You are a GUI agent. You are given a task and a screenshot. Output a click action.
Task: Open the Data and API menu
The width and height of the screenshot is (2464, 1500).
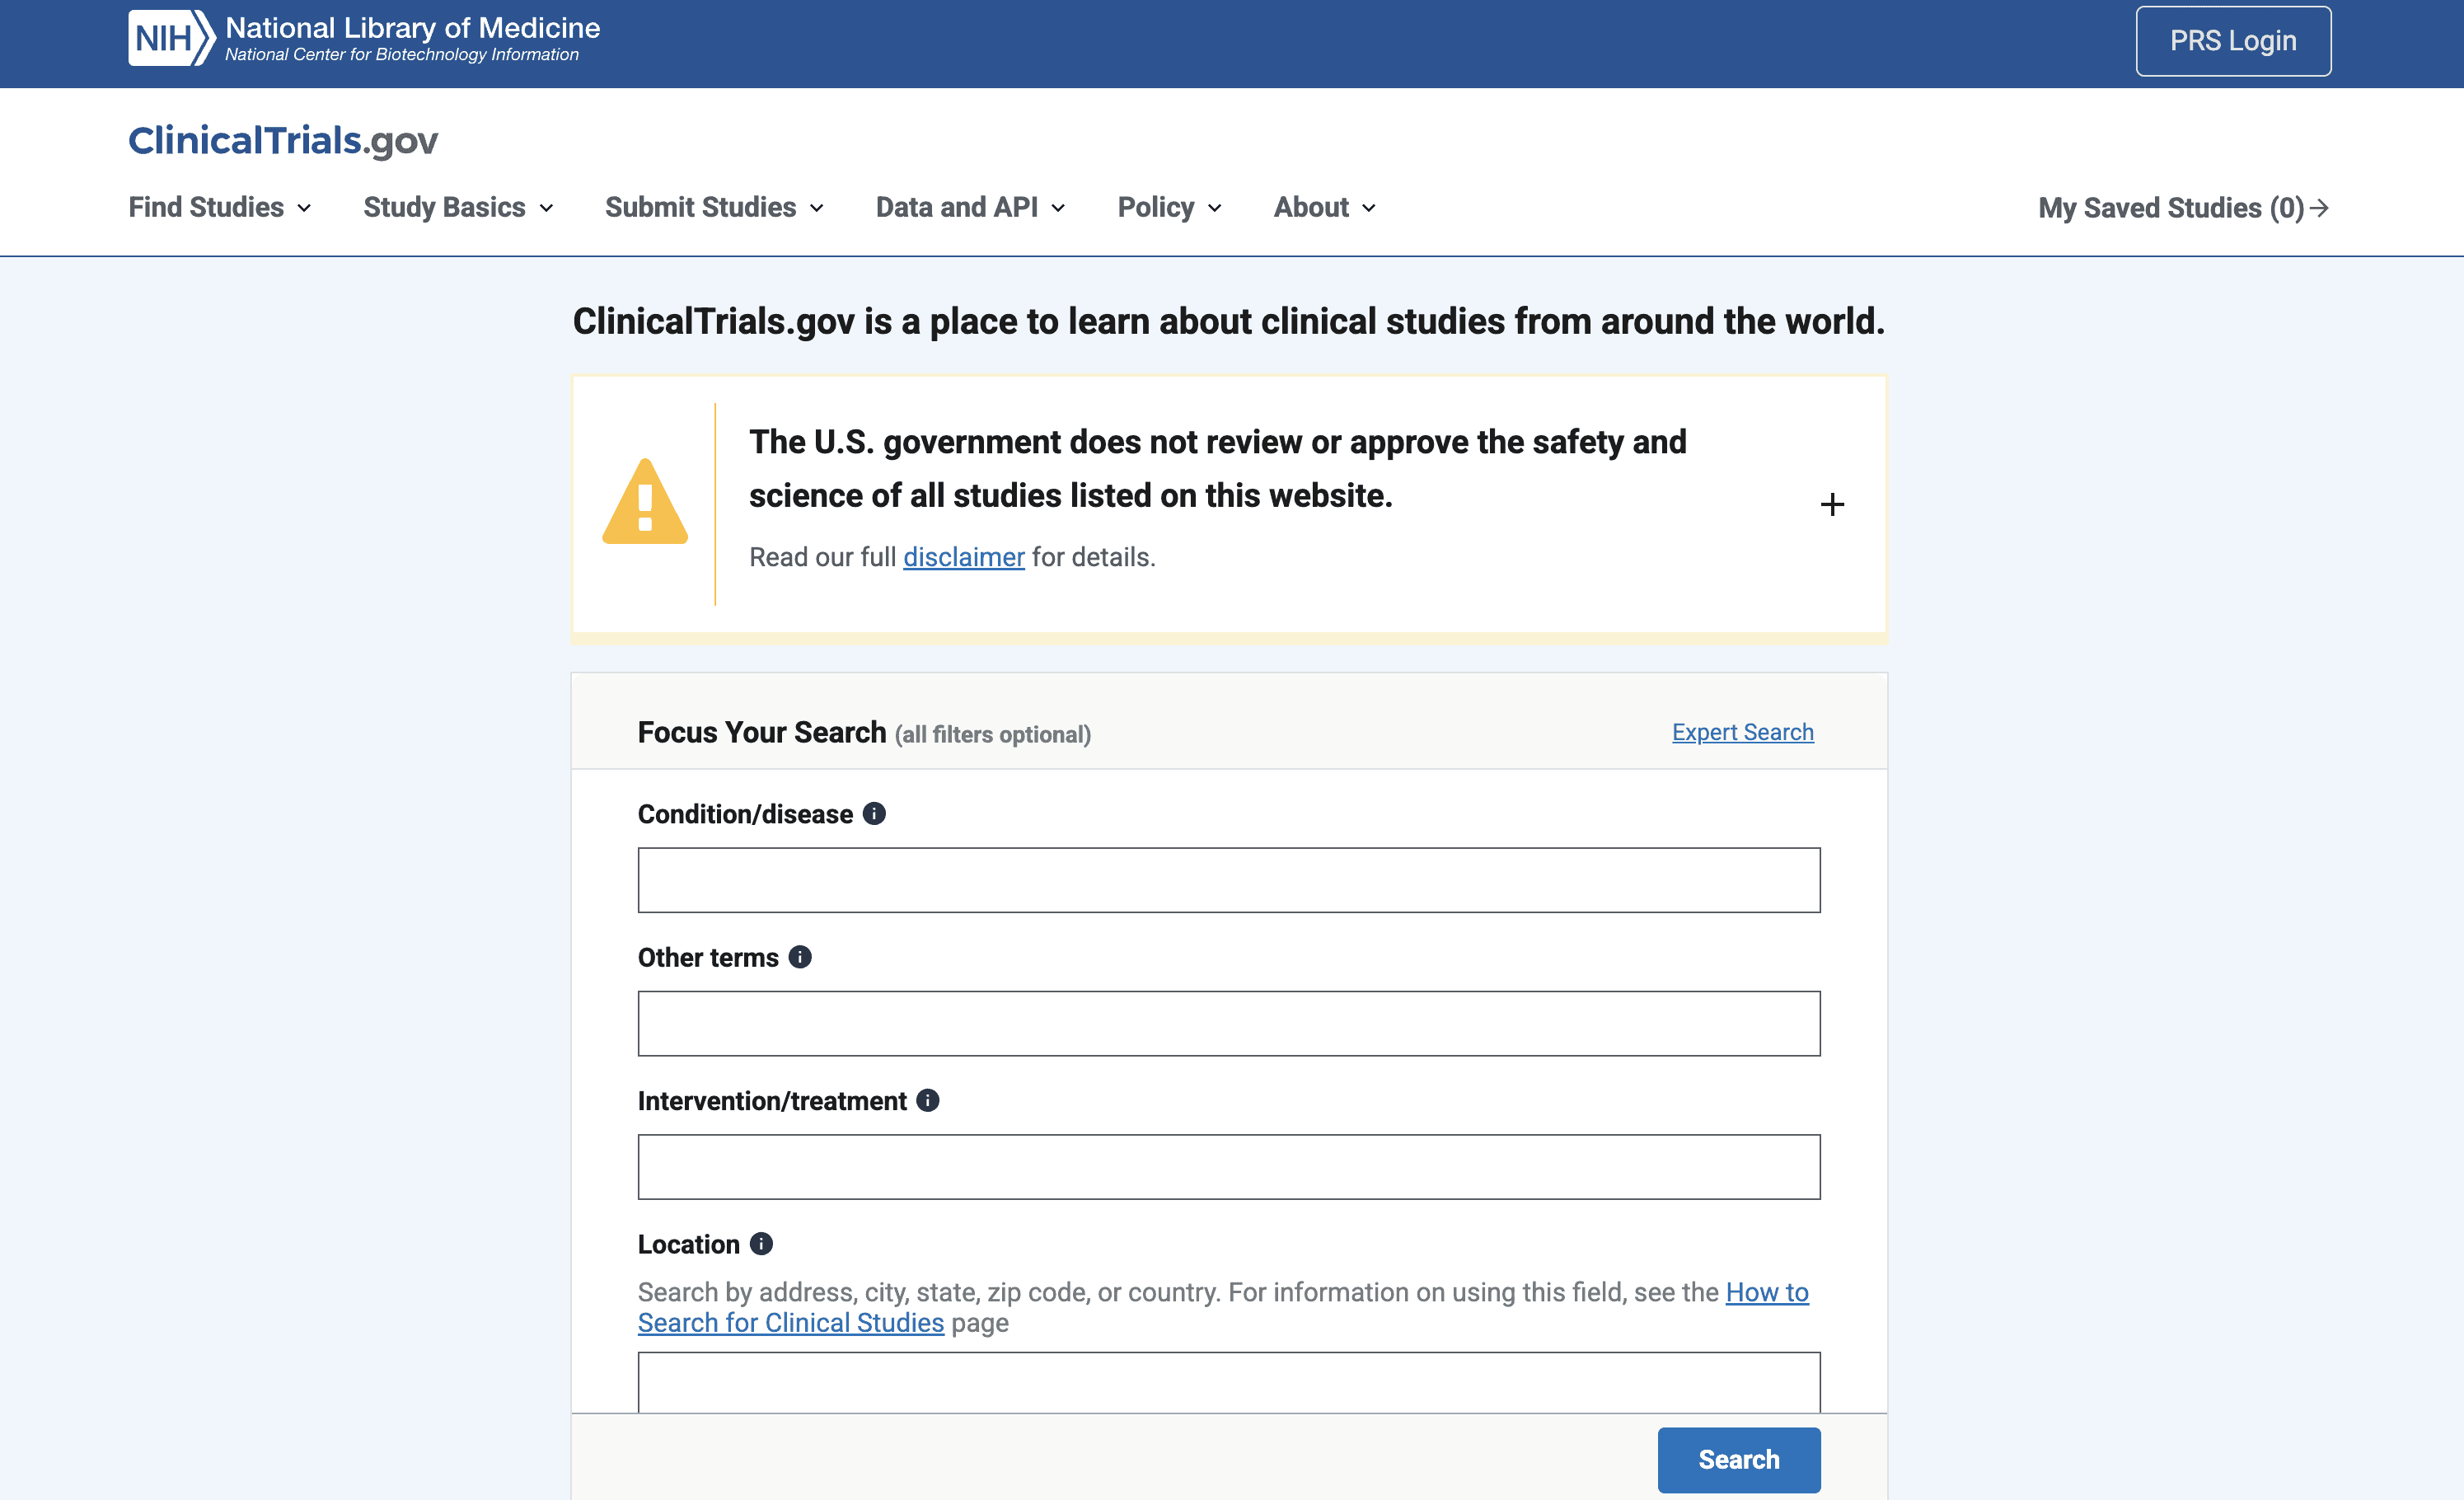(x=970, y=208)
